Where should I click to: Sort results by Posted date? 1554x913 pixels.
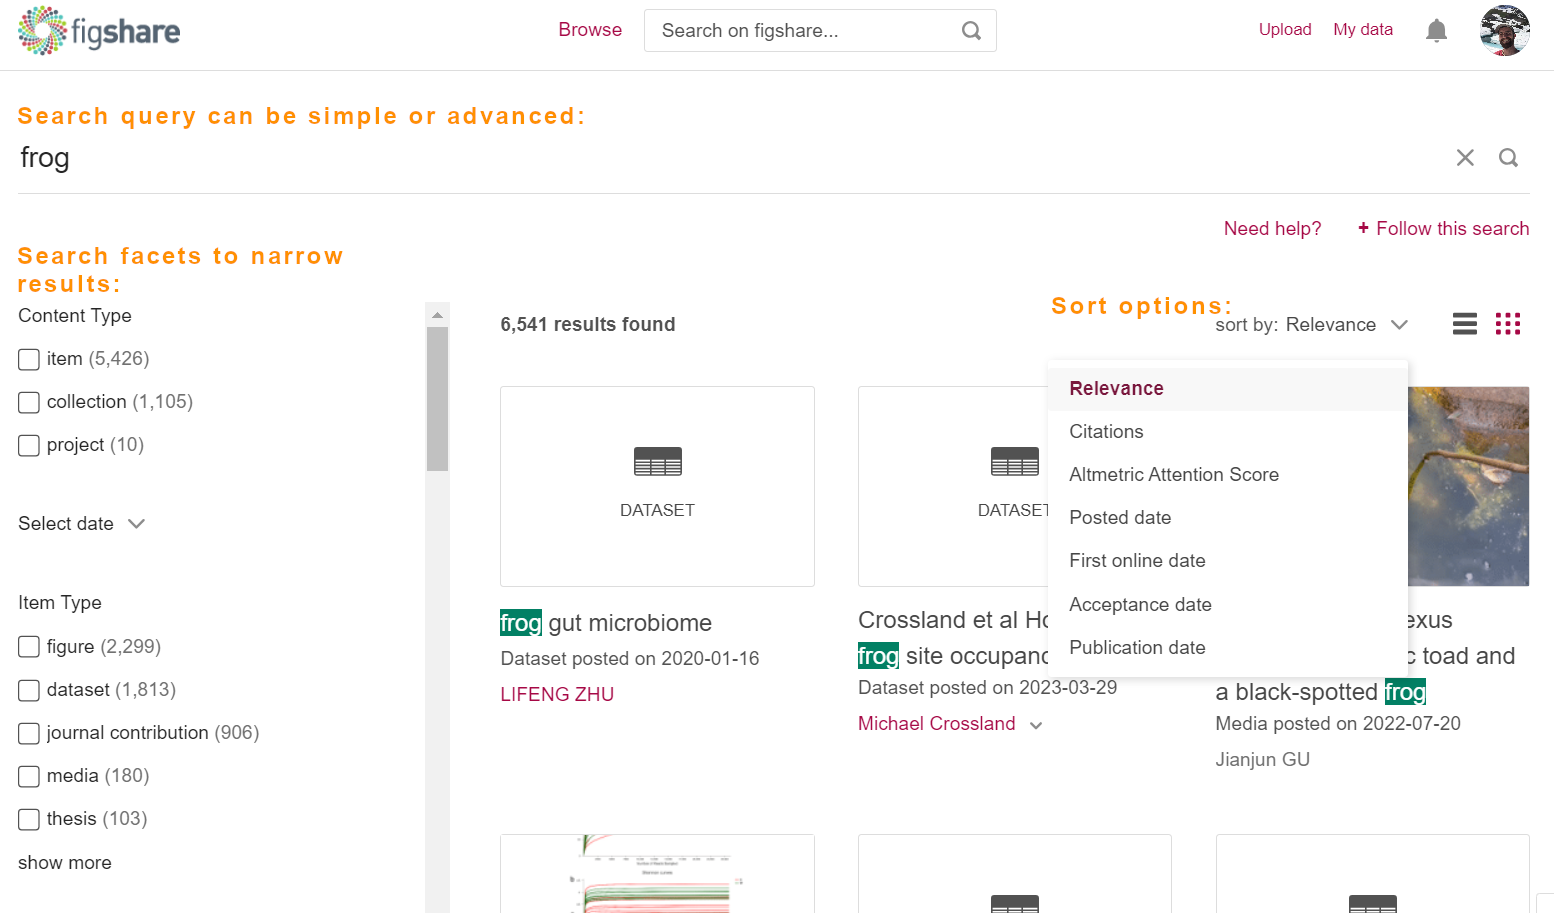[1120, 517]
